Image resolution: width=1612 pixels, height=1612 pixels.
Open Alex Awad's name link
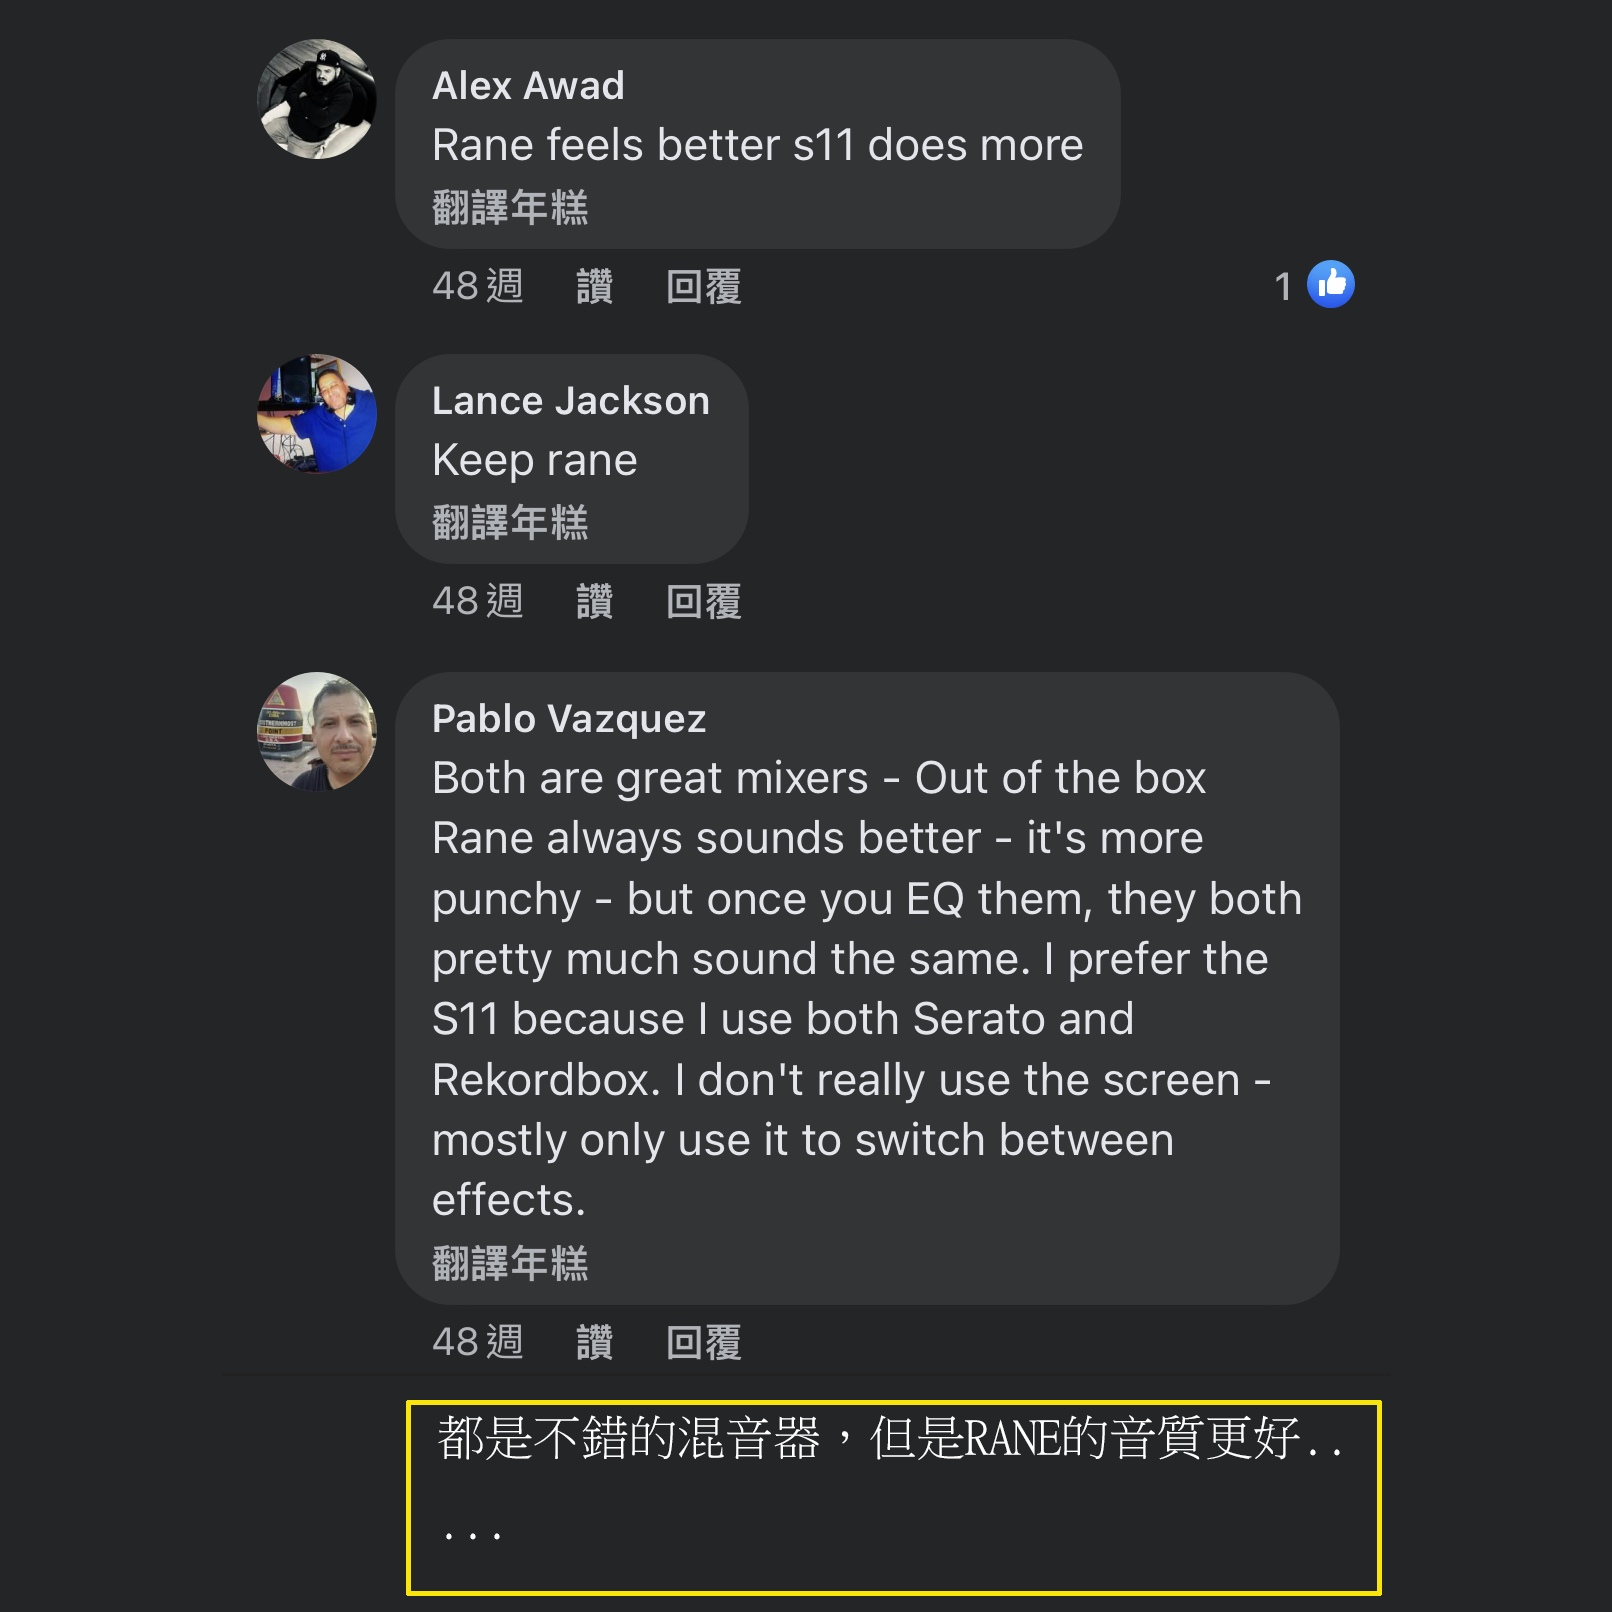tap(528, 86)
